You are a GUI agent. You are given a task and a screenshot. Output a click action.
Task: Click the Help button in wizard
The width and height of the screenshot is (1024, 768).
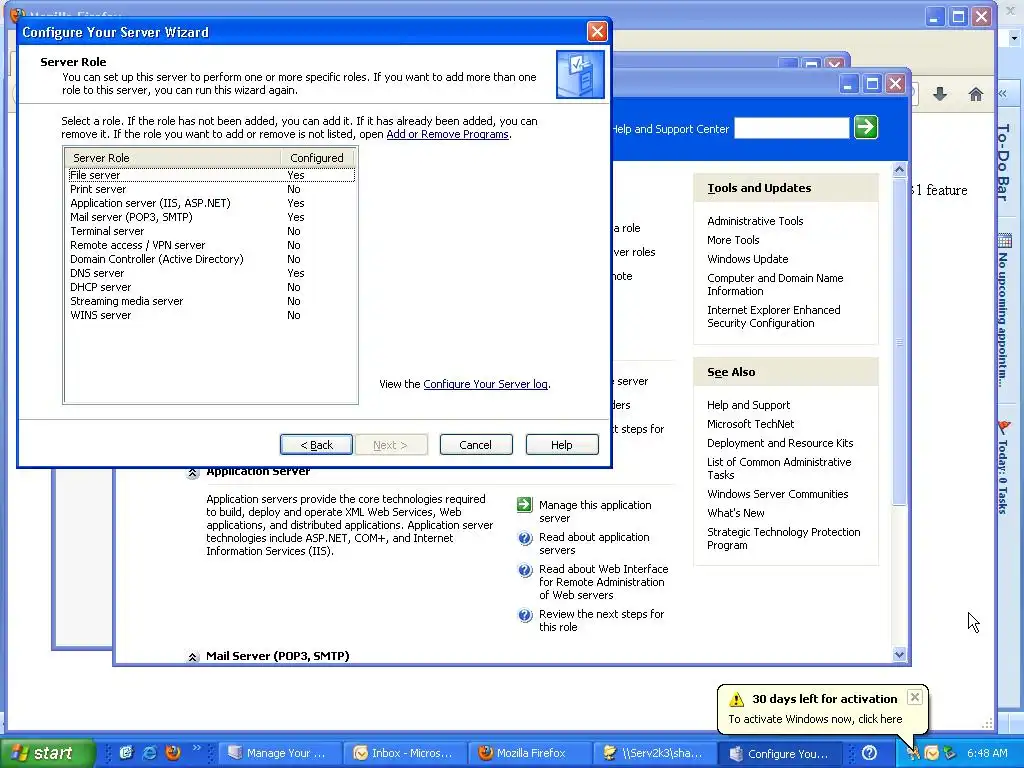562,445
